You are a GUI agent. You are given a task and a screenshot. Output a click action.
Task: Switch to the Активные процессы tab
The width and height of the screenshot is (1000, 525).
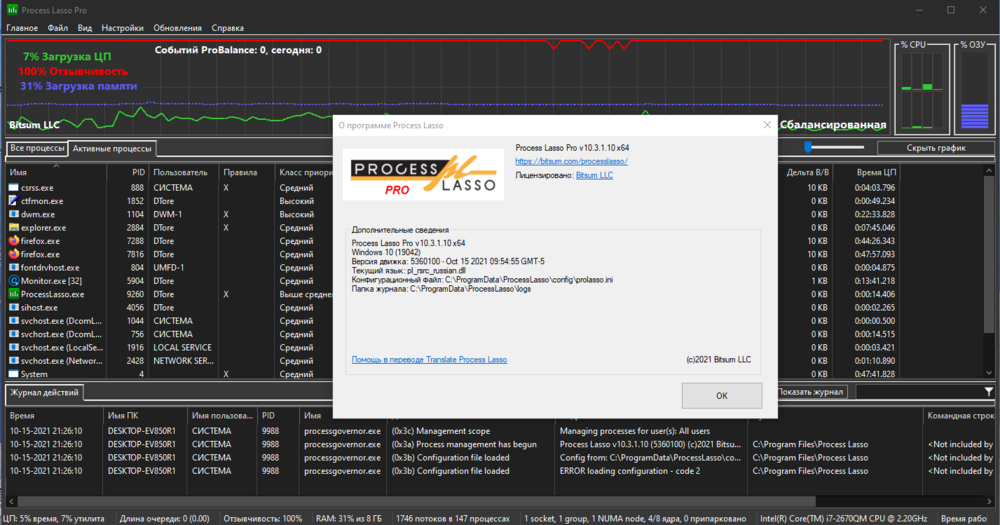coord(111,149)
